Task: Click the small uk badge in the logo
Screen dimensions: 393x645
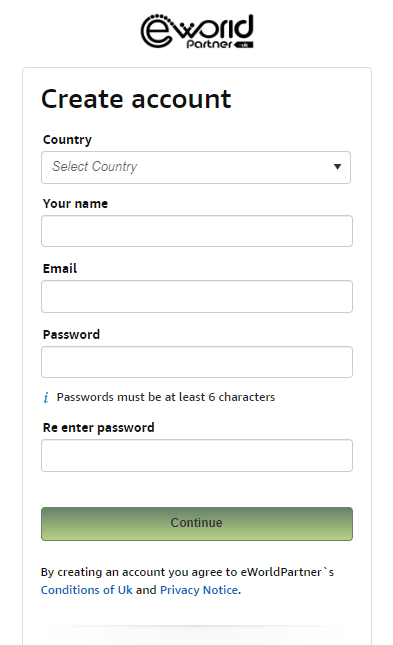Action: (x=244, y=45)
